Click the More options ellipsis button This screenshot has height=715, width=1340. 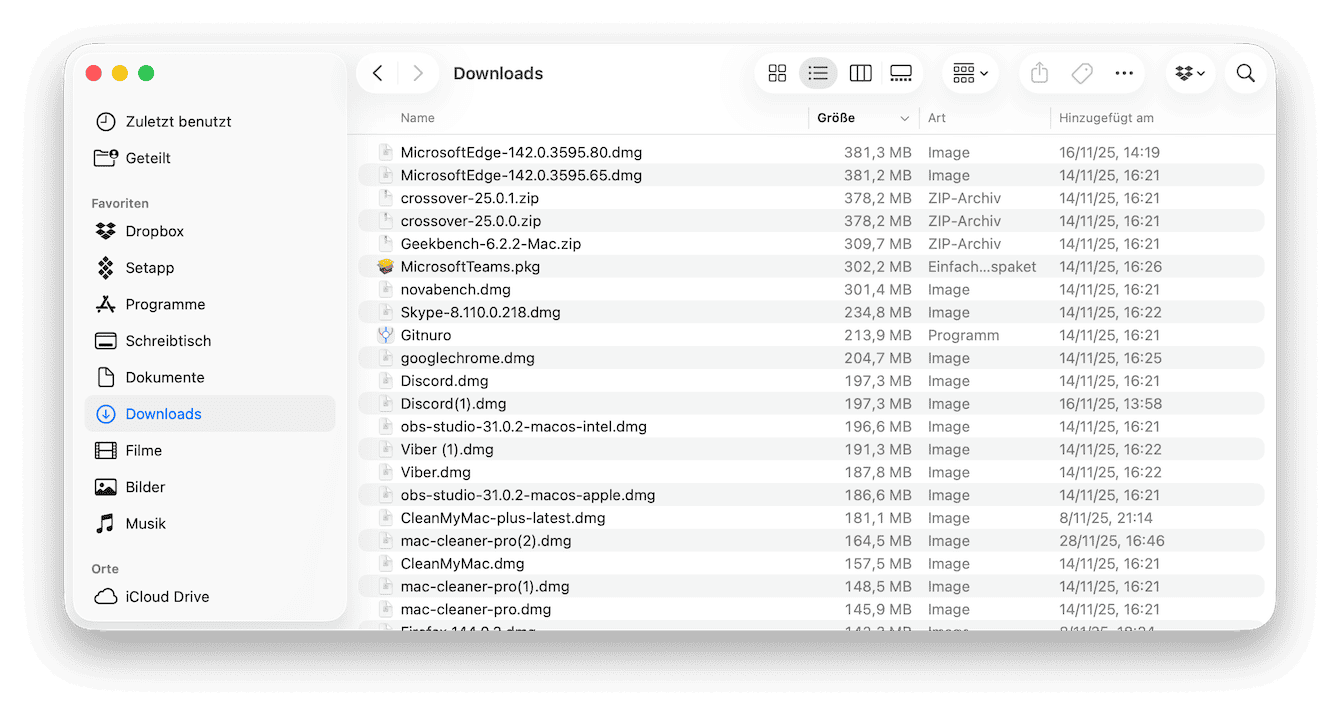tap(1124, 73)
